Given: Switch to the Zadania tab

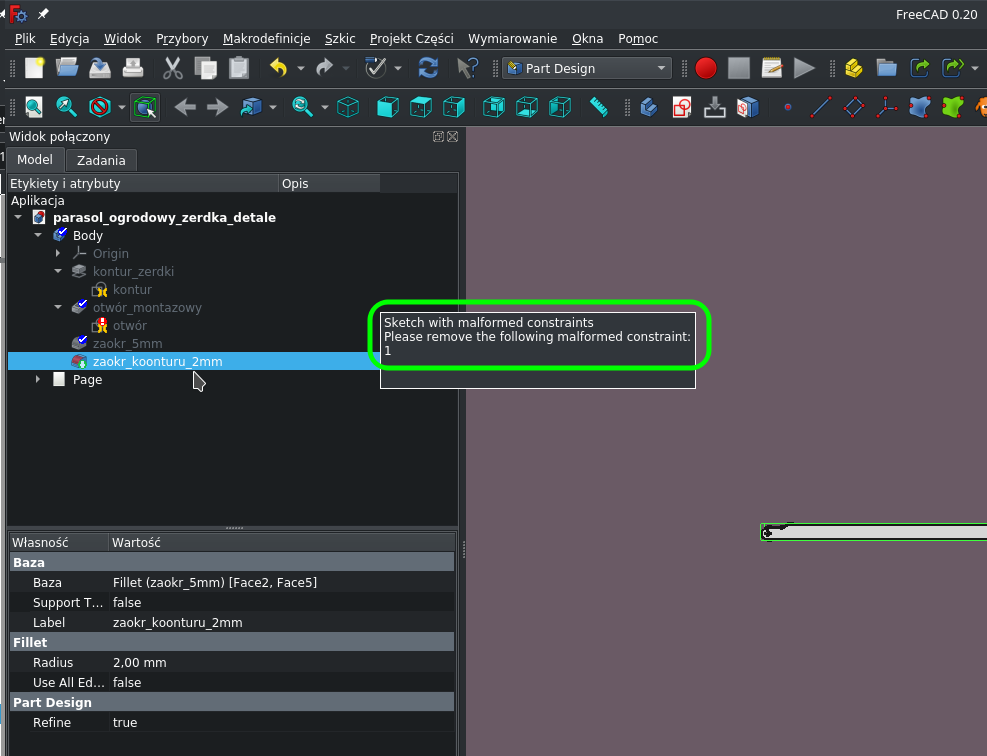Looking at the screenshot, I should click(x=101, y=160).
